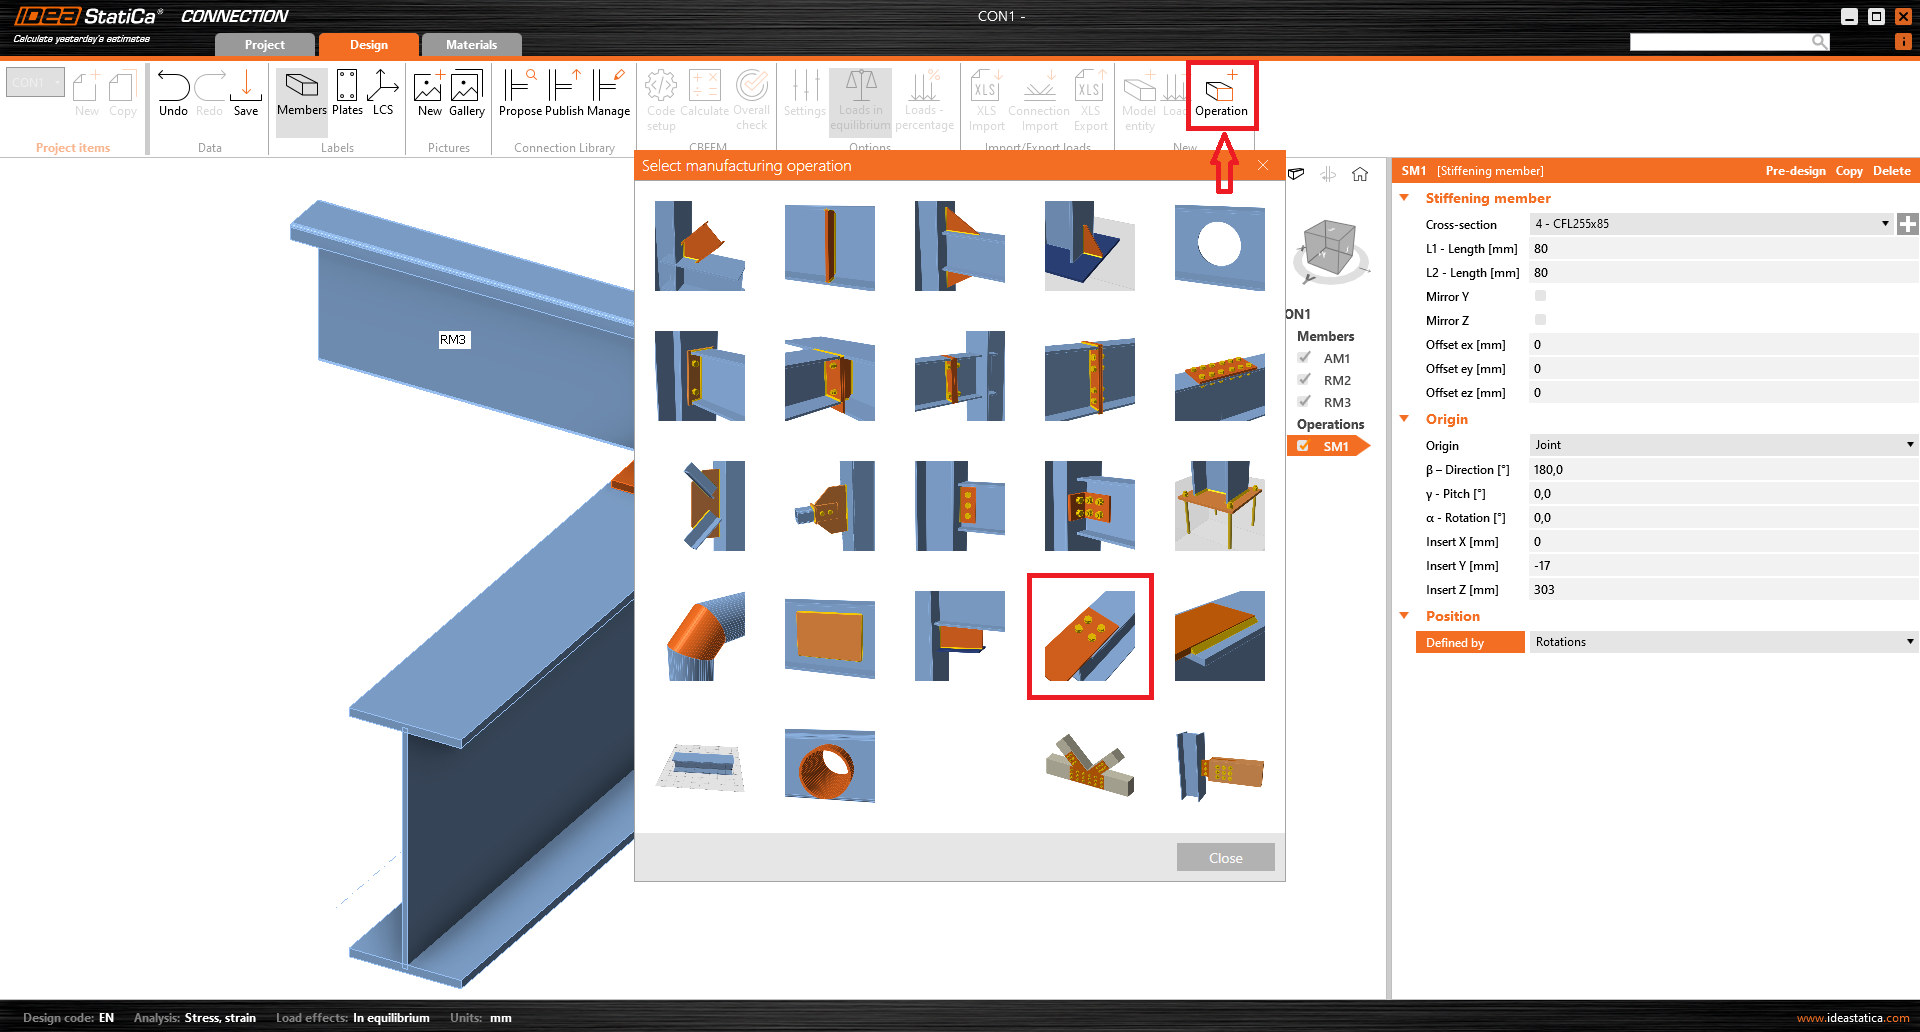1920x1032 pixels.
Task: Switch to the Project tab
Action: [x=264, y=45]
